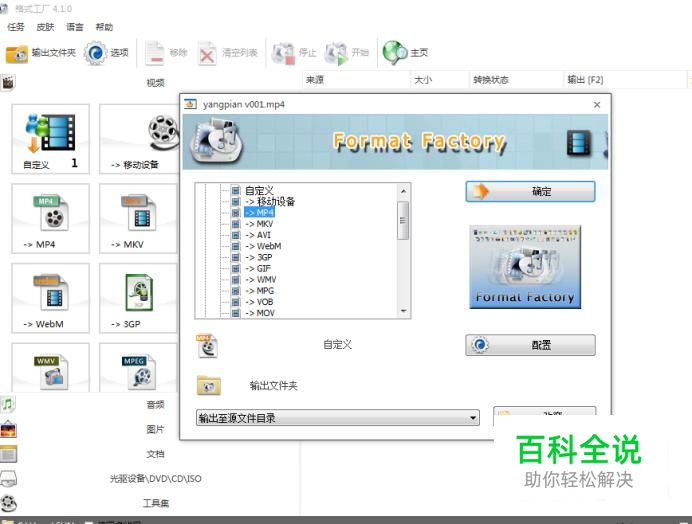Select -> VOB in the format tree
Image resolution: width=692 pixels, height=524 pixels.
click(259, 302)
